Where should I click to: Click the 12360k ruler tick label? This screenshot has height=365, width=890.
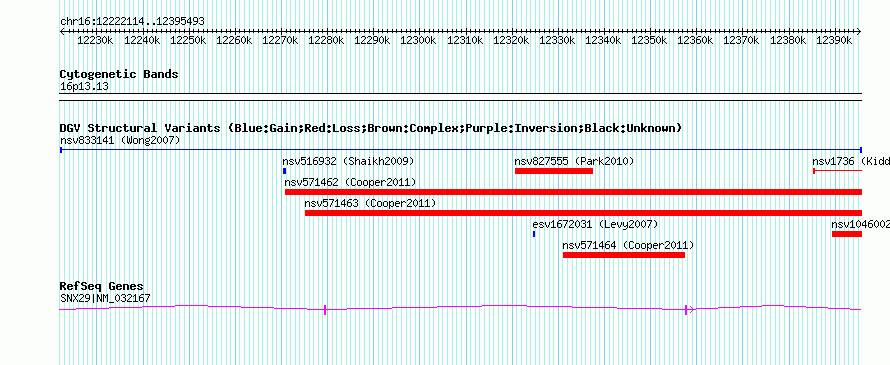point(696,40)
